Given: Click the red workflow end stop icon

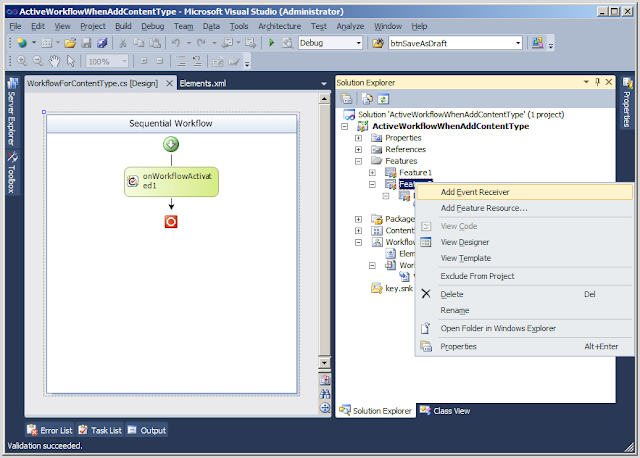Looking at the screenshot, I should pyautogui.click(x=171, y=222).
